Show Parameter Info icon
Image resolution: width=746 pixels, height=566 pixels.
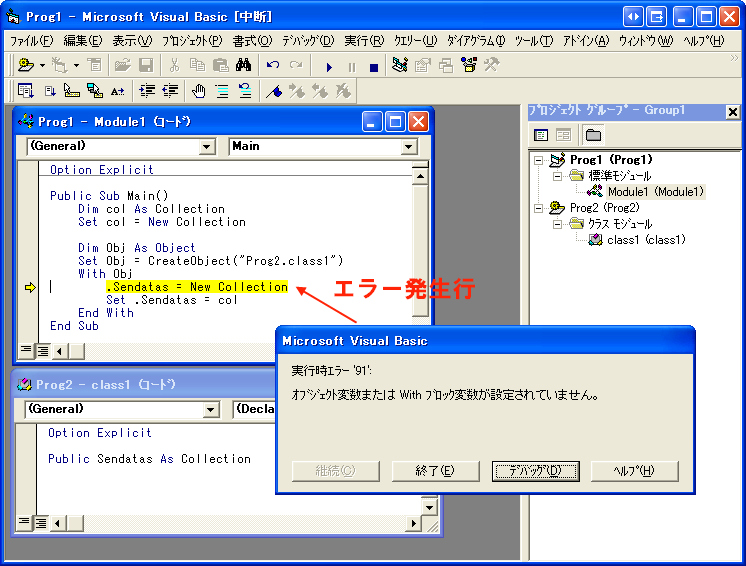pos(95,90)
